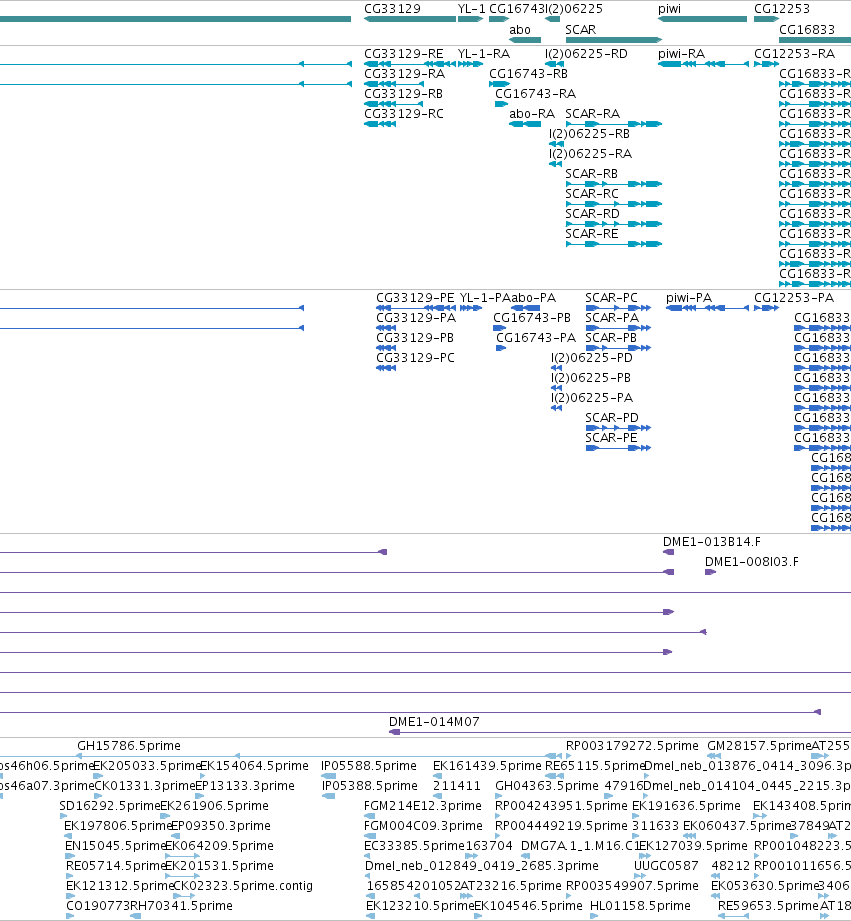Screen dimensions: 851x921
Task: Select protein label SCAR-PC
Action: point(611,298)
